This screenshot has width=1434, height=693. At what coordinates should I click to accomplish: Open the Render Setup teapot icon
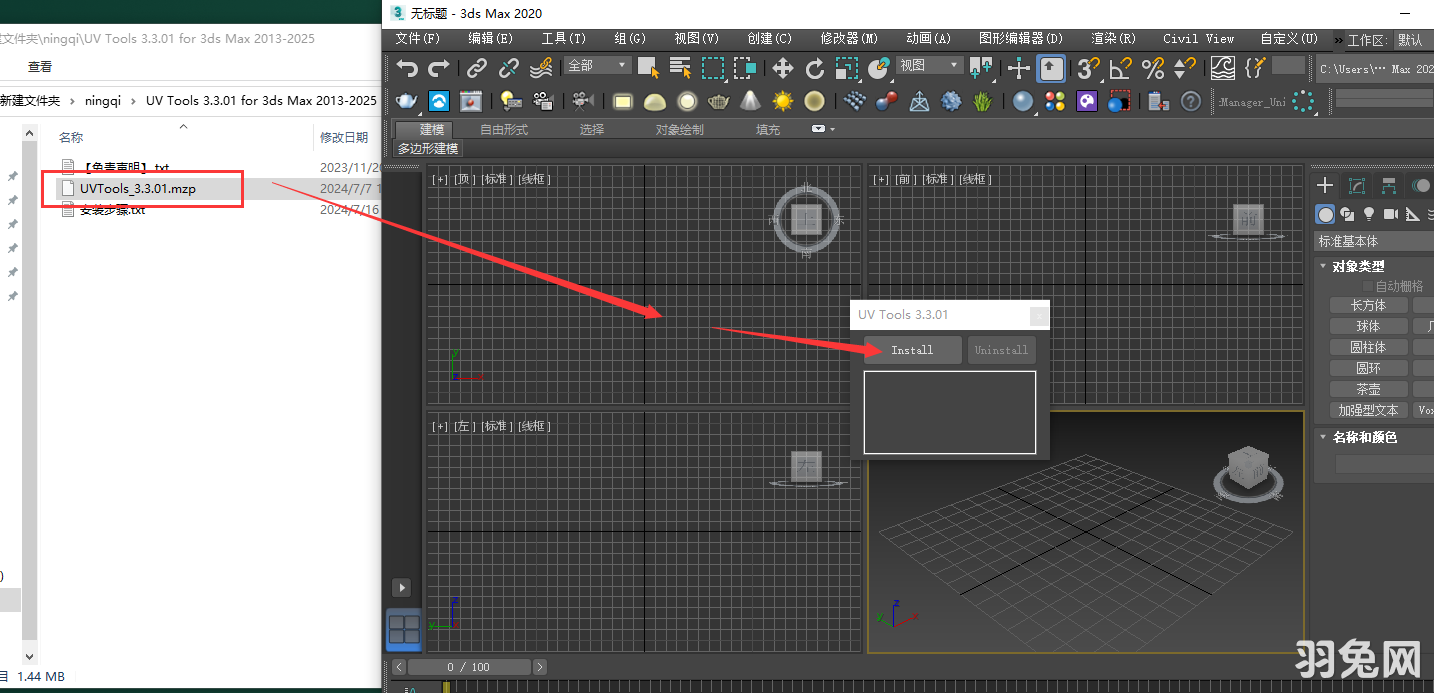[405, 100]
